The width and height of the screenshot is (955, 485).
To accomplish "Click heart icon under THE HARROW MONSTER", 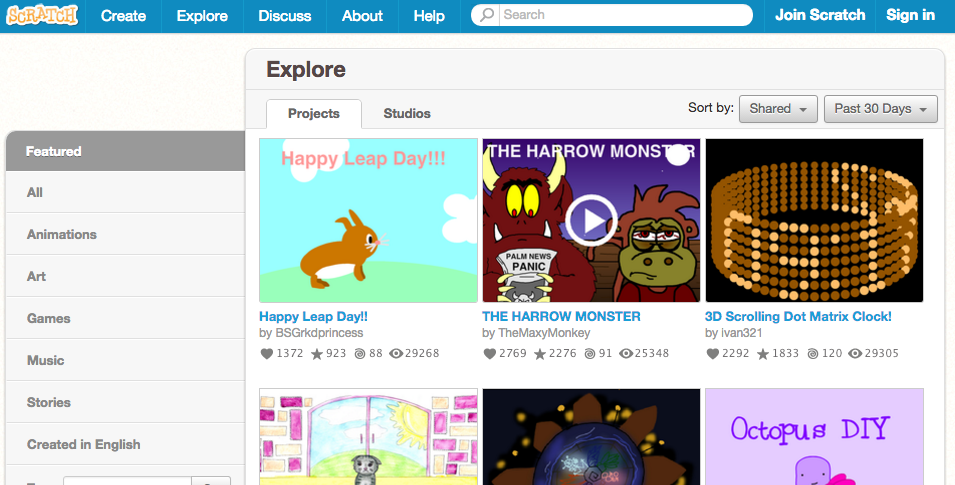I will (x=490, y=353).
